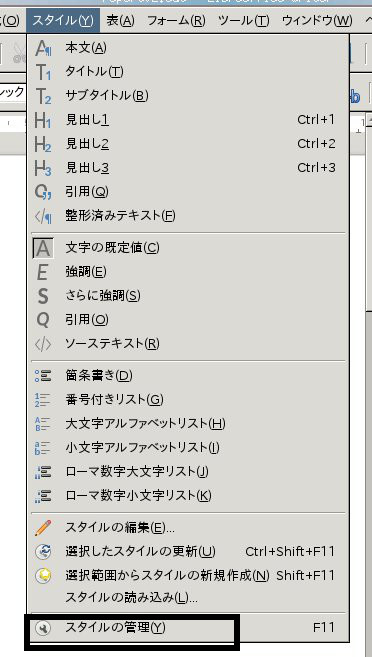This screenshot has height=657, width=372.
Task: Click the 本文 paragraph style icon
Action: tap(43, 48)
